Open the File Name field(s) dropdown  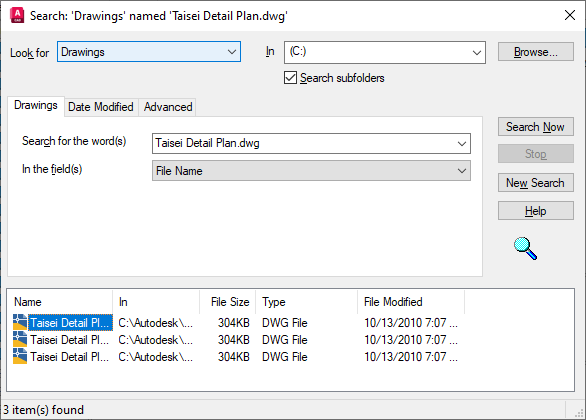tap(311, 171)
